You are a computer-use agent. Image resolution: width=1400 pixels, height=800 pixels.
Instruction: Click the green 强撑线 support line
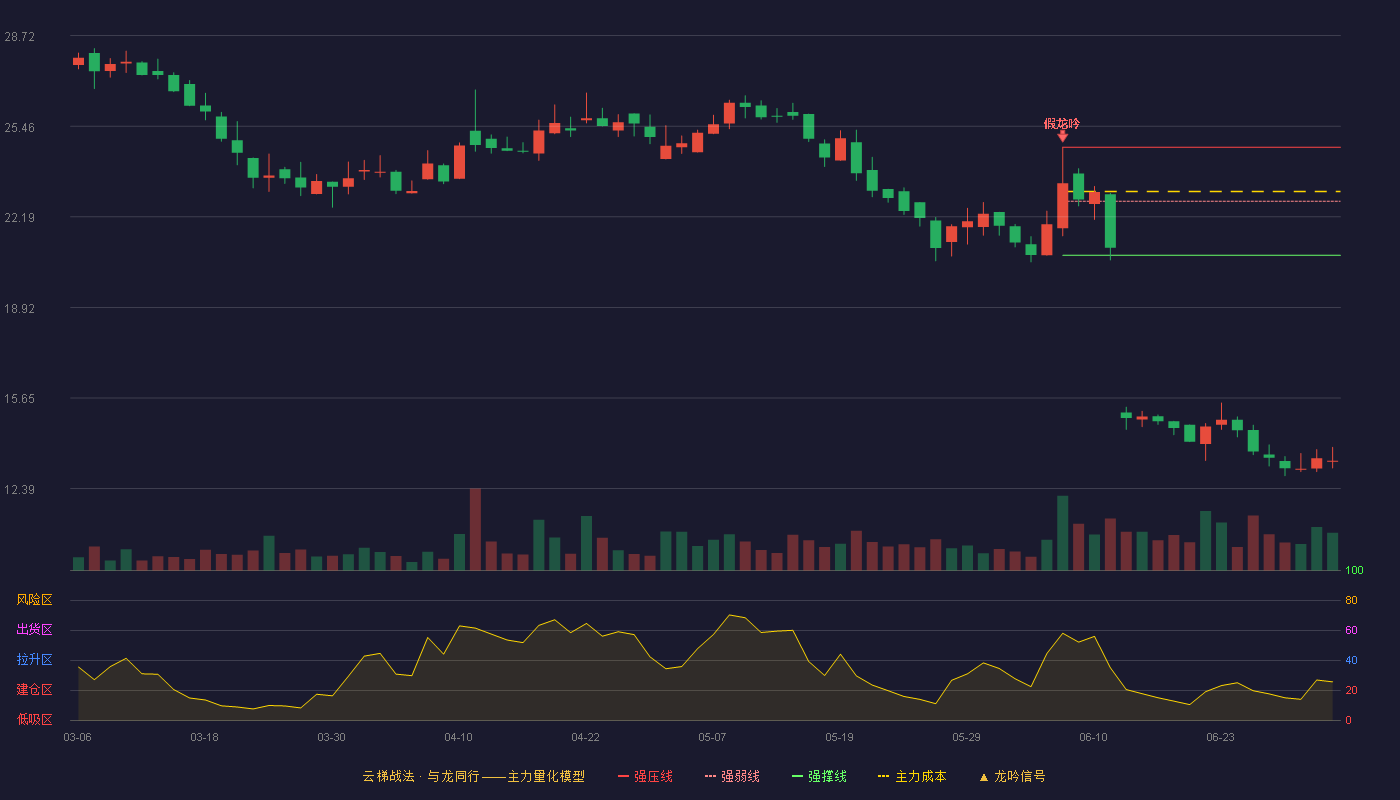click(1201, 255)
